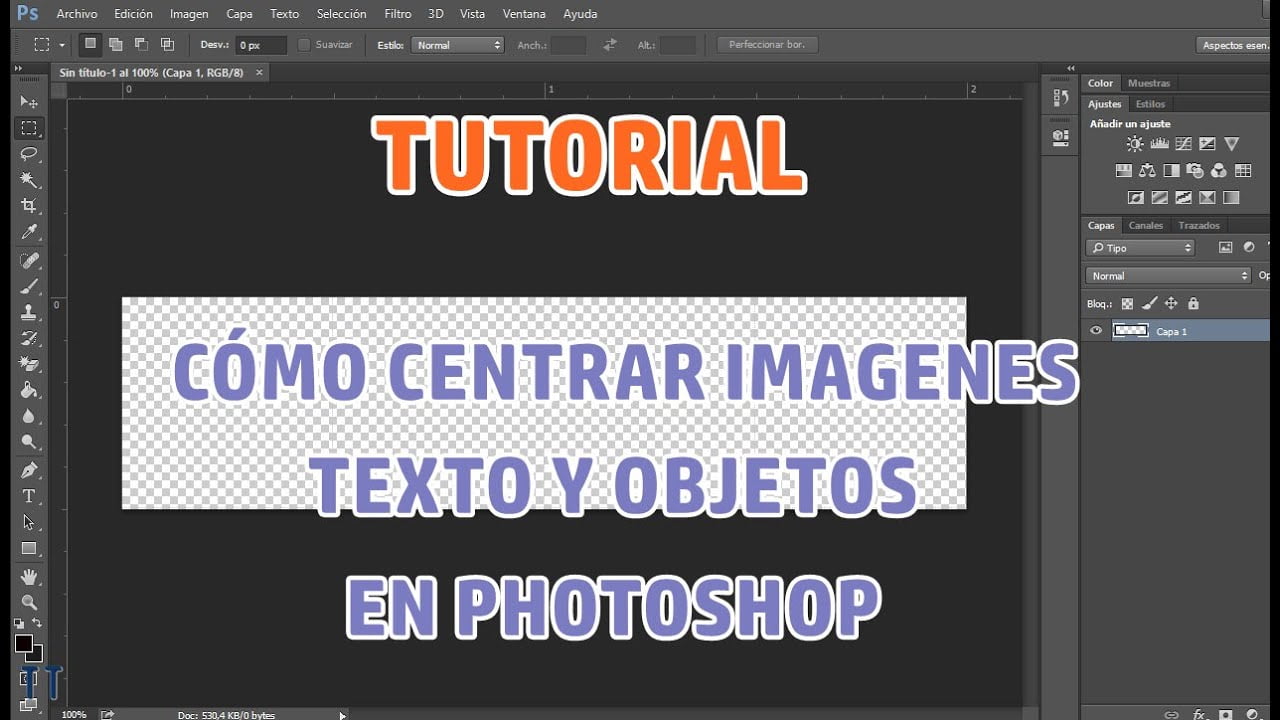Image resolution: width=1280 pixels, height=720 pixels.
Task: Select the Lasso tool
Action: (x=29, y=154)
